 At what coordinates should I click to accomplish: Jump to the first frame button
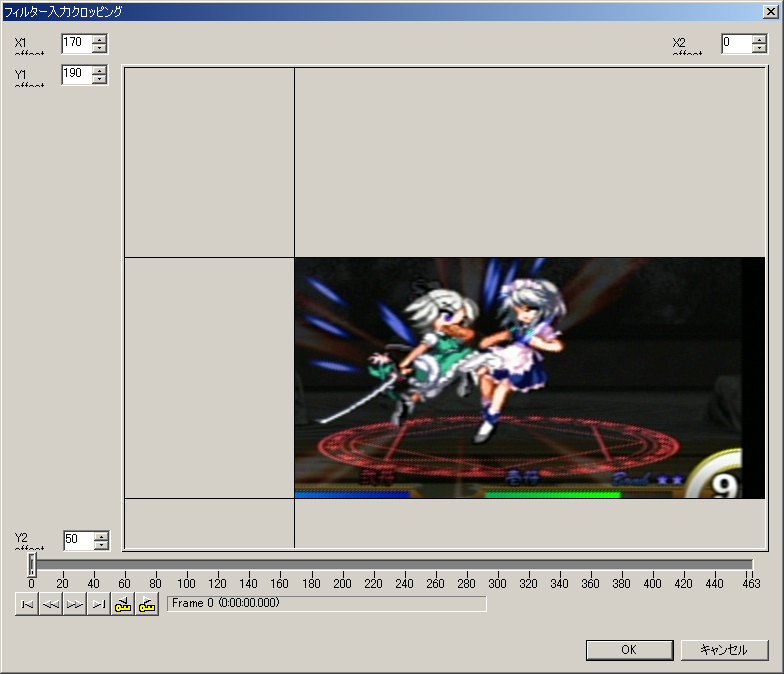tap(27, 605)
